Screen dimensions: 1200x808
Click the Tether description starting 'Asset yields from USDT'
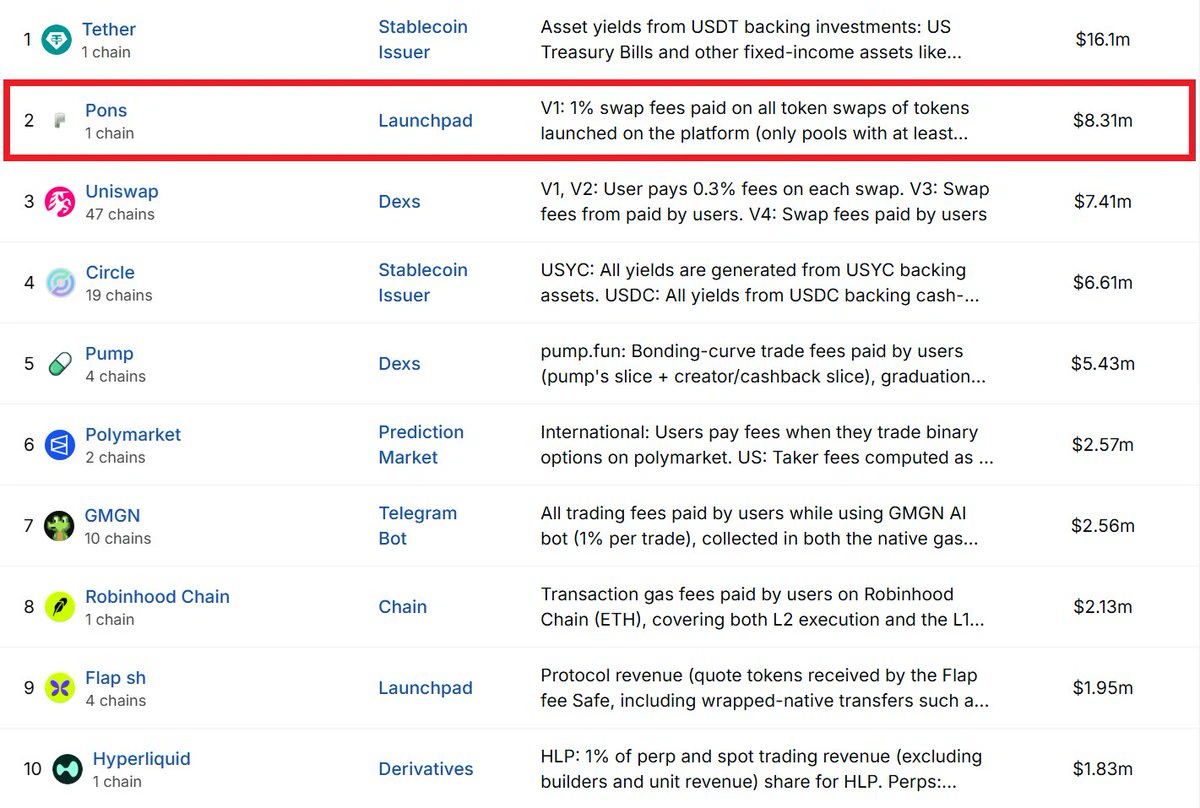[x=751, y=40]
